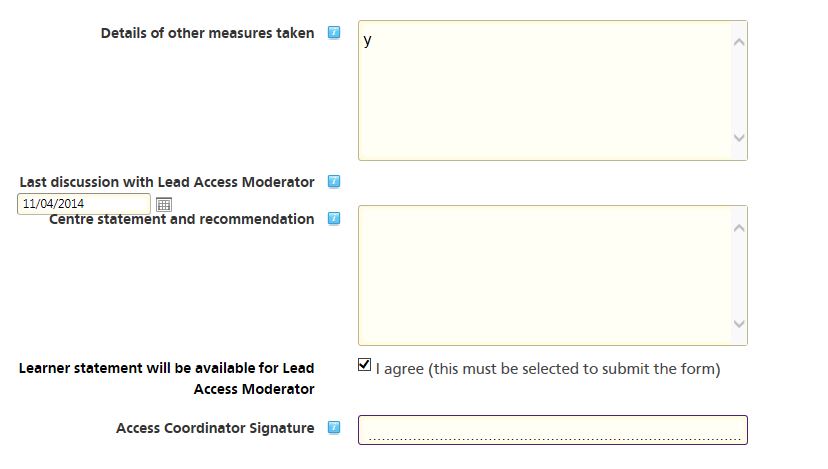828x469 pixels.
Task: Show help for Access Coordinator Signature
Action: 334,427
